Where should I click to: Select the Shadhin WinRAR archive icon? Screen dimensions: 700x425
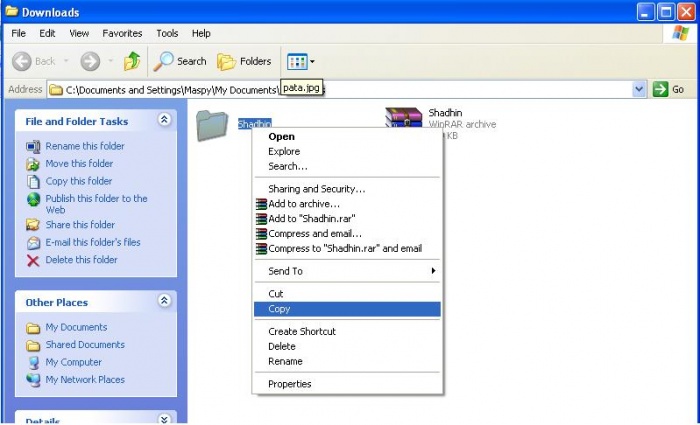tap(404, 117)
